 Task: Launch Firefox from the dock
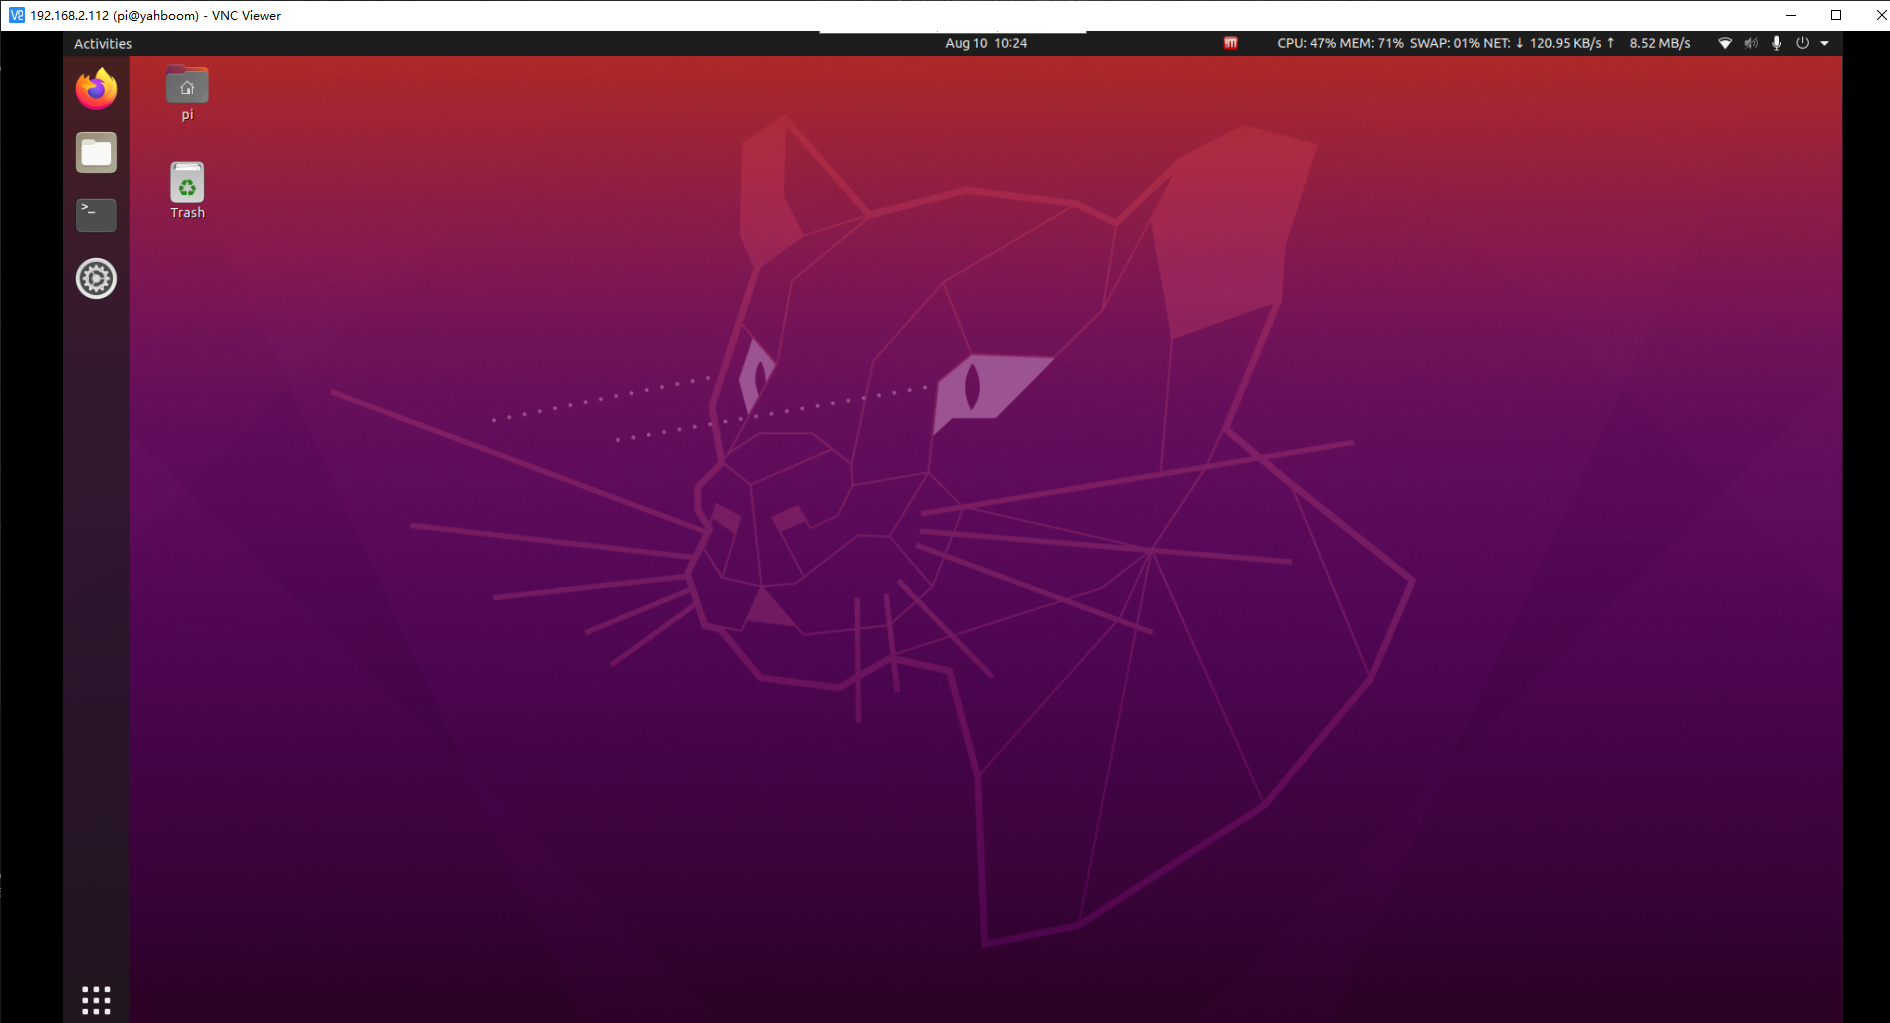pos(96,89)
